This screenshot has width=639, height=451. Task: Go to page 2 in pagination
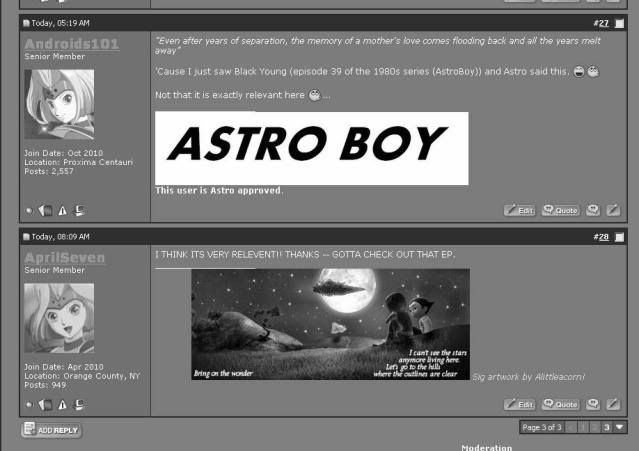[x=595, y=427]
